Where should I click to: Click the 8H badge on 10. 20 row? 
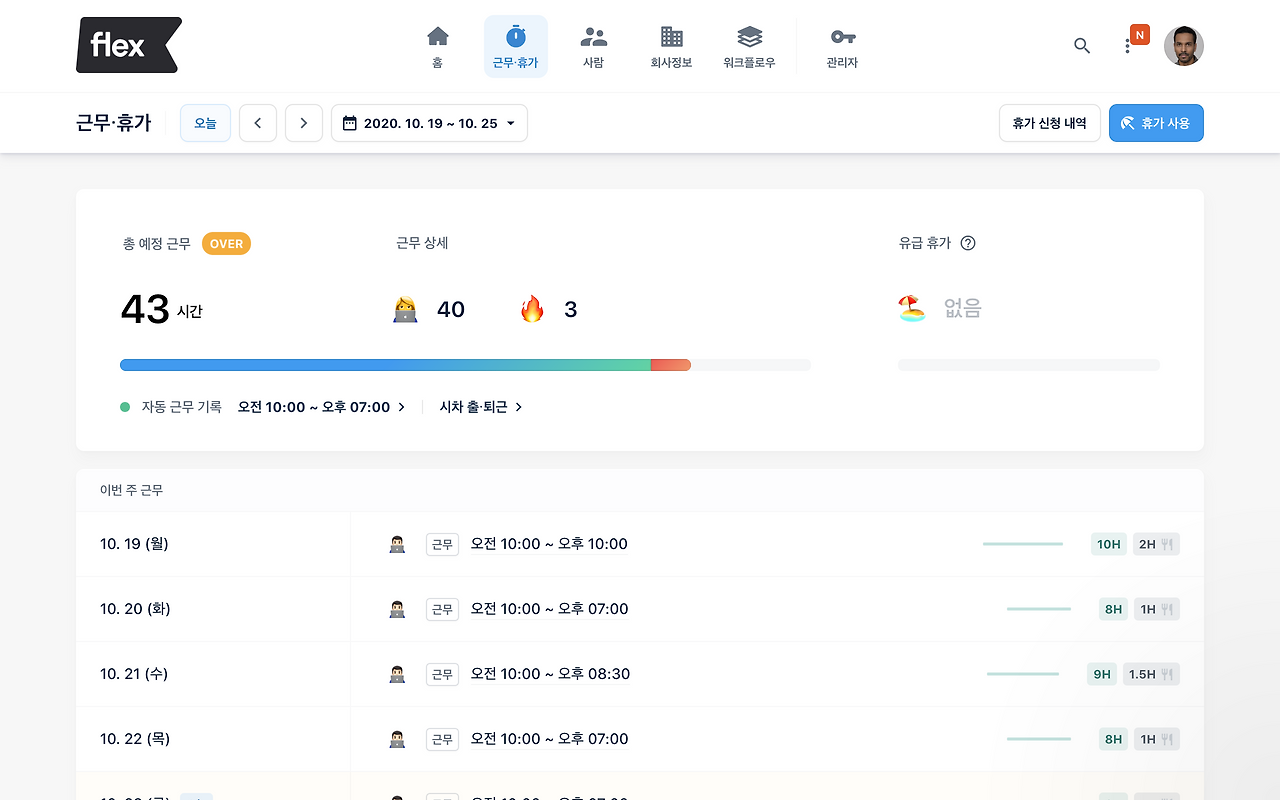click(x=1113, y=609)
